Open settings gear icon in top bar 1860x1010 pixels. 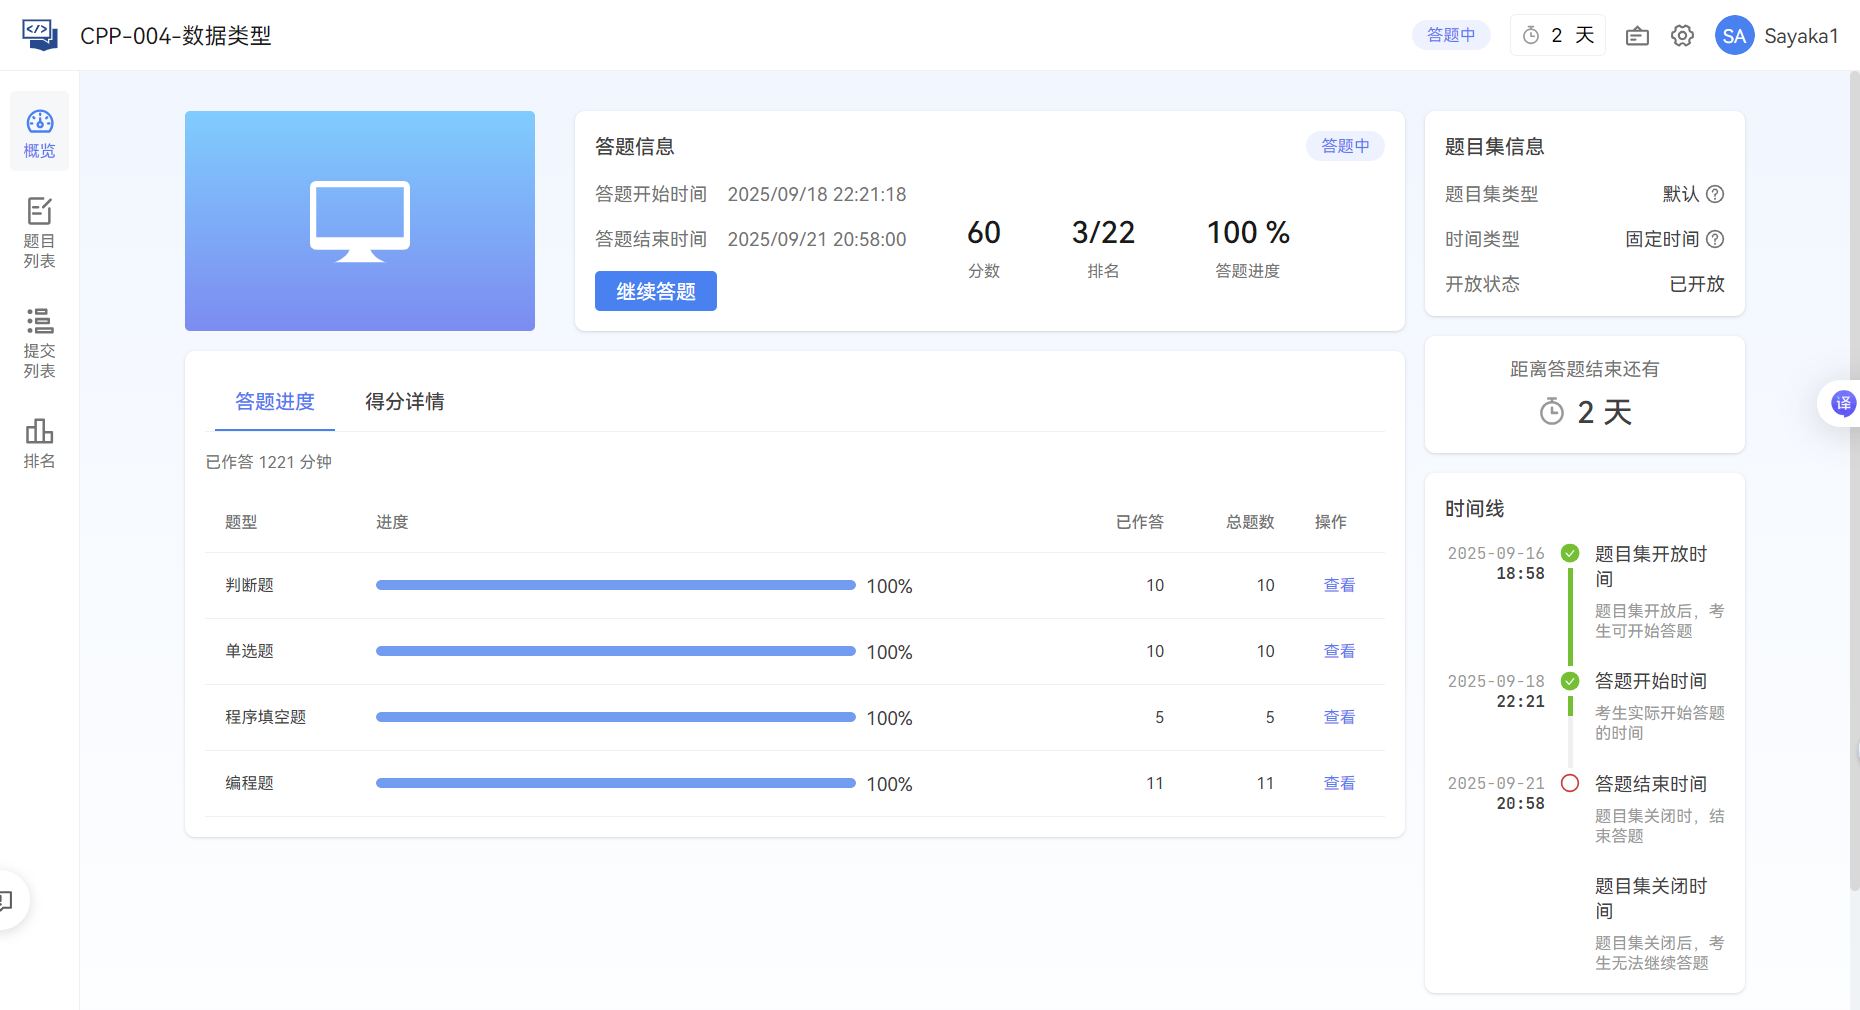tap(1683, 36)
